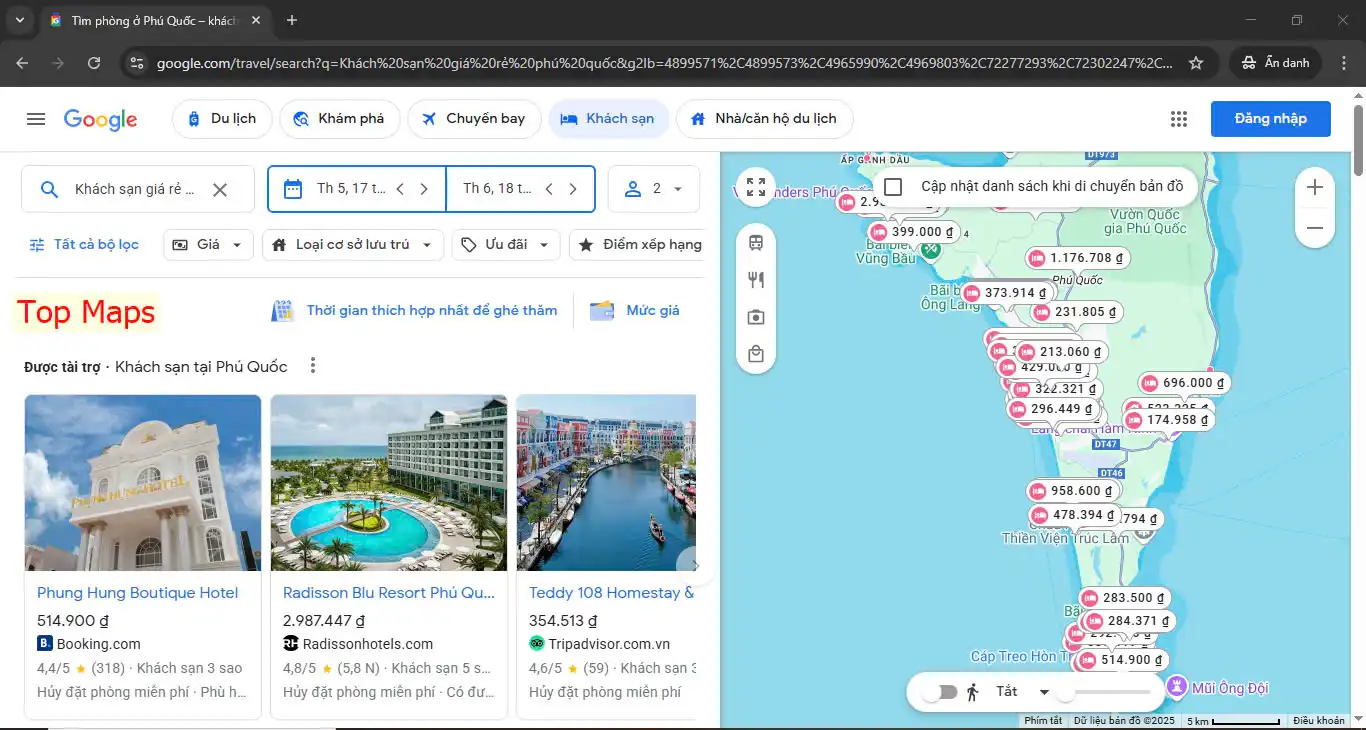
Task: Select the 958.600 ₫ map price pin
Action: (1074, 491)
